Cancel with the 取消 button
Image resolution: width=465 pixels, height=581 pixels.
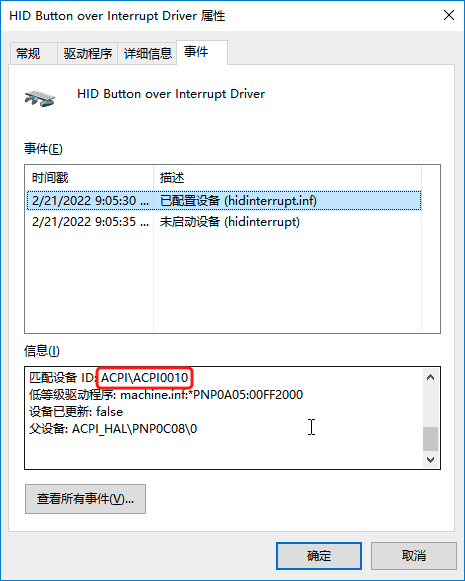click(414, 556)
